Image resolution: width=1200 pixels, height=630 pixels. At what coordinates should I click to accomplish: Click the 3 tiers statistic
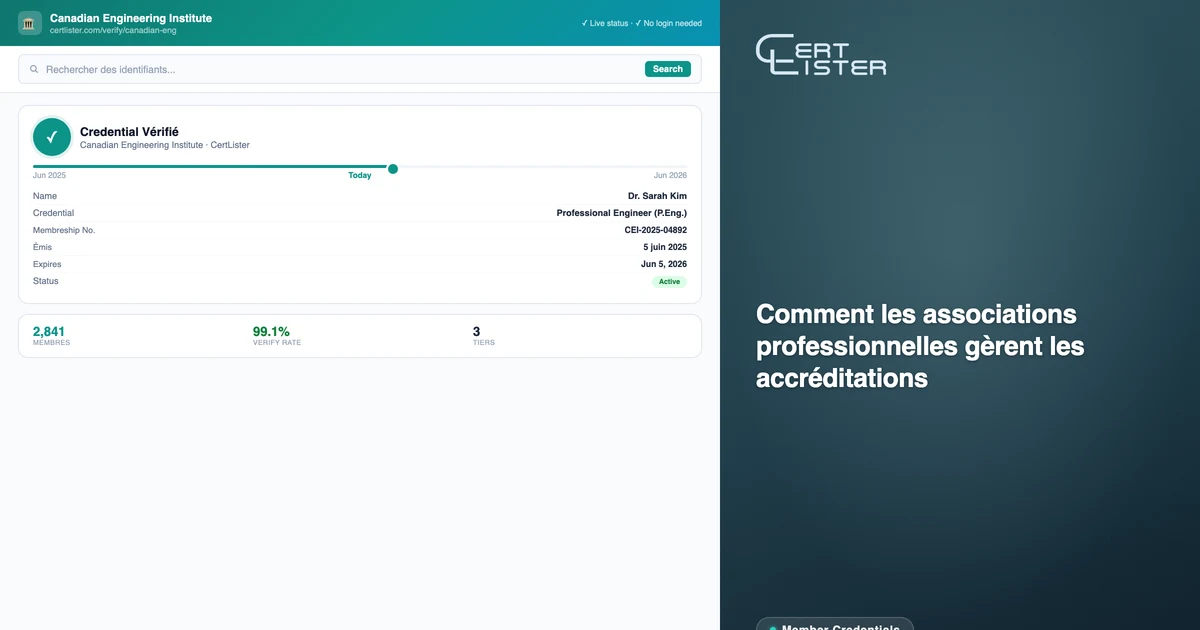(x=484, y=335)
